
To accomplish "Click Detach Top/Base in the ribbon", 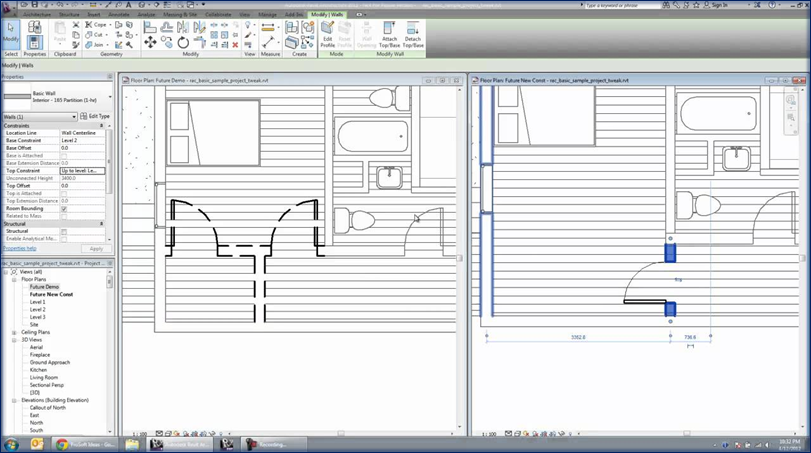I will (413, 34).
